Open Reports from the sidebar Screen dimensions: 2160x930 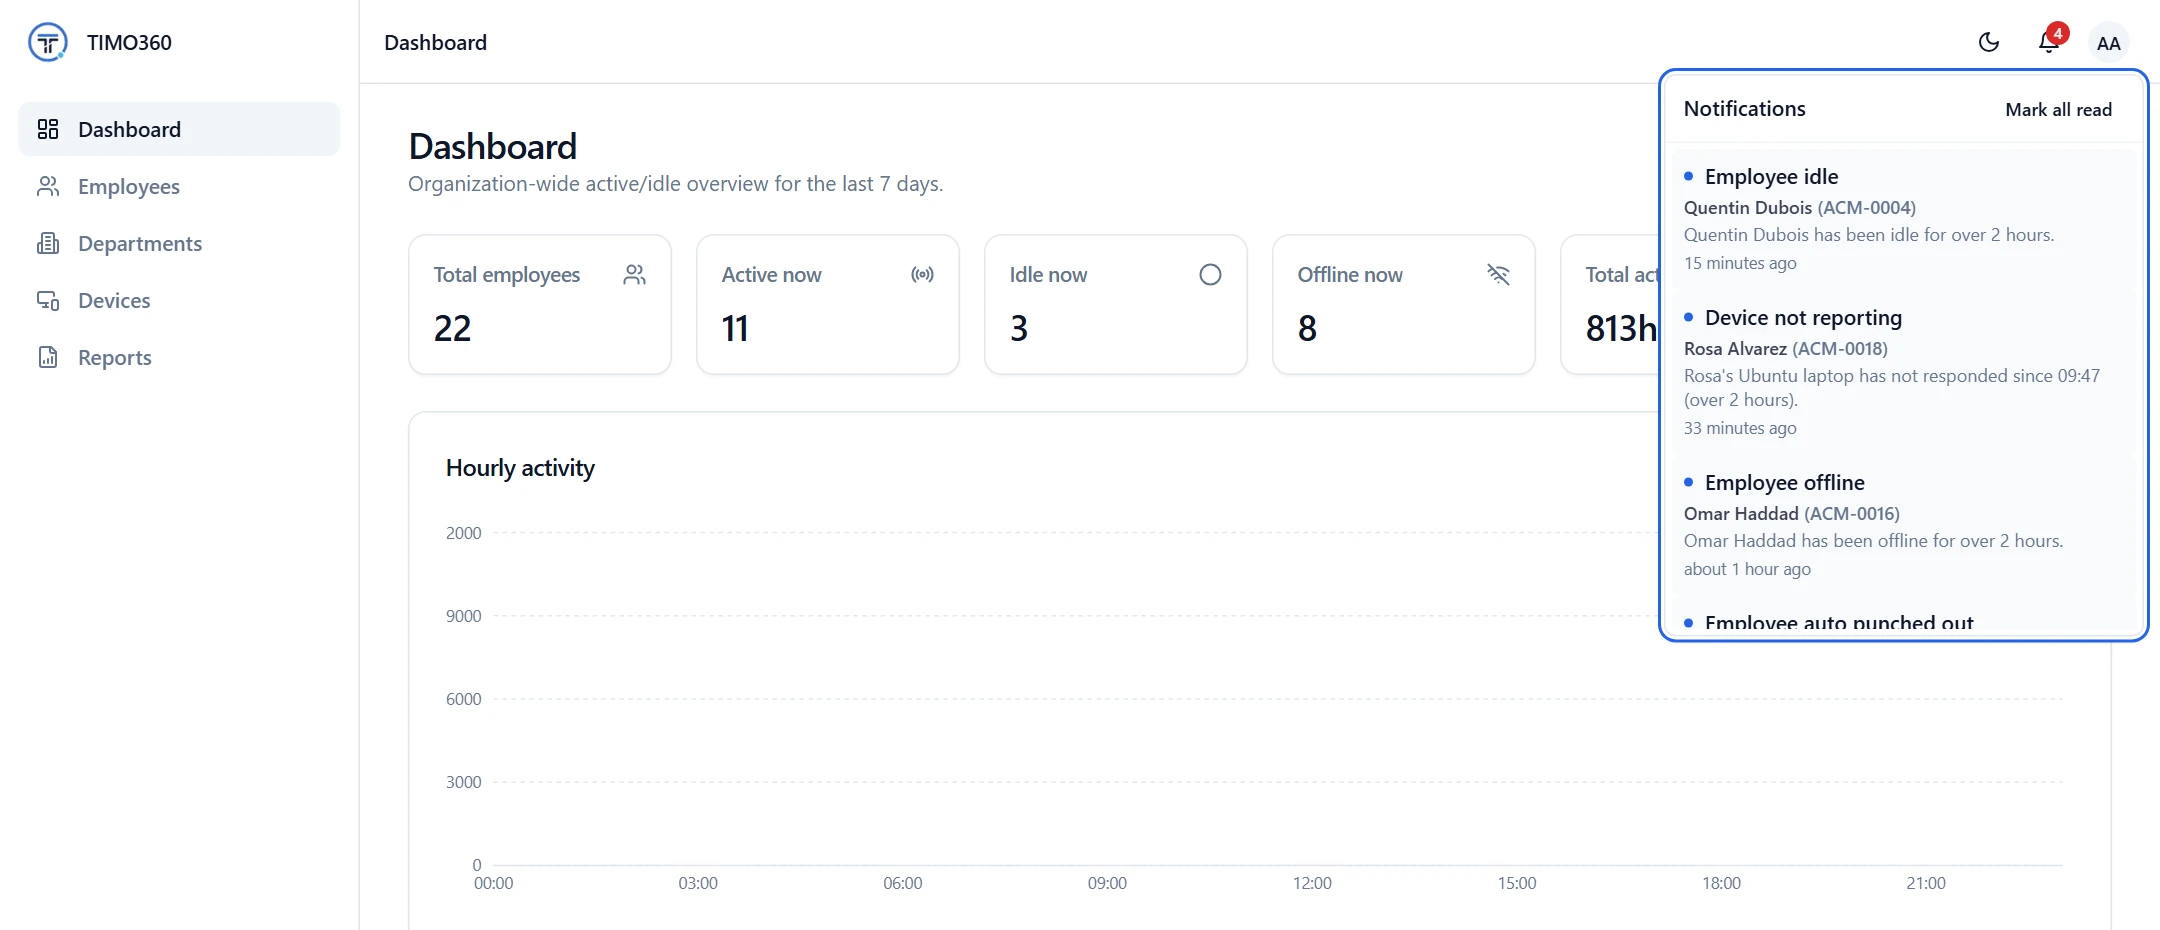click(179, 357)
